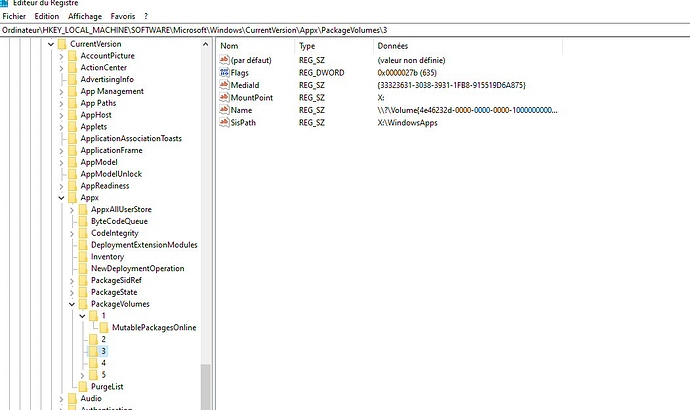The height and width of the screenshot is (410, 690).
Task: Select the App Paths key label
Action: pyautogui.click(x=98, y=103)
